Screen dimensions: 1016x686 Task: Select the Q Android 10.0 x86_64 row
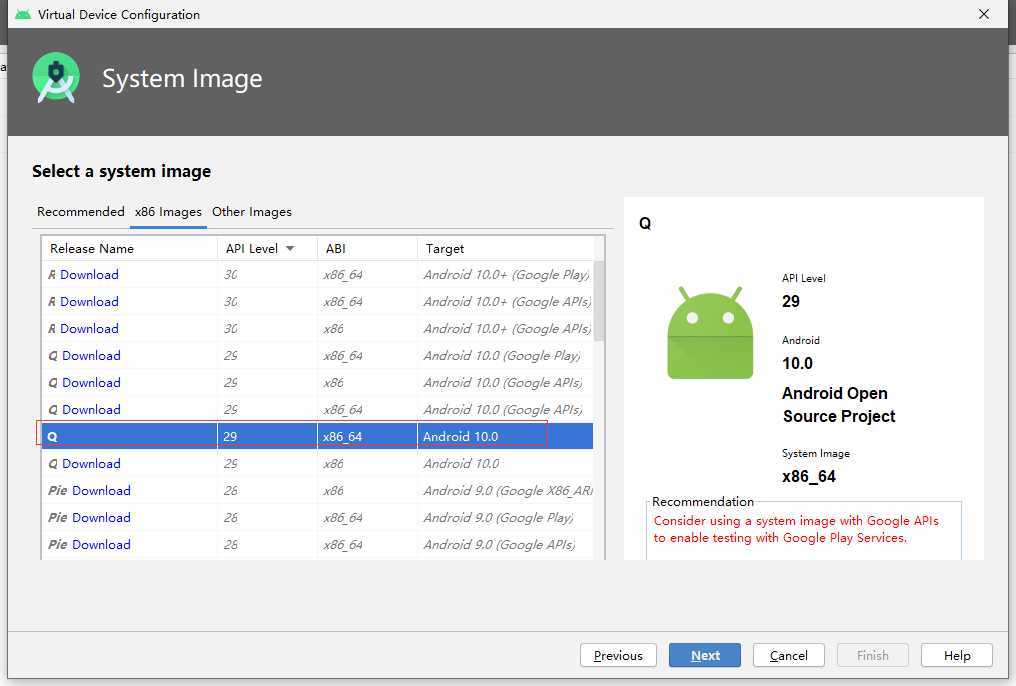(x=300, y=437)
